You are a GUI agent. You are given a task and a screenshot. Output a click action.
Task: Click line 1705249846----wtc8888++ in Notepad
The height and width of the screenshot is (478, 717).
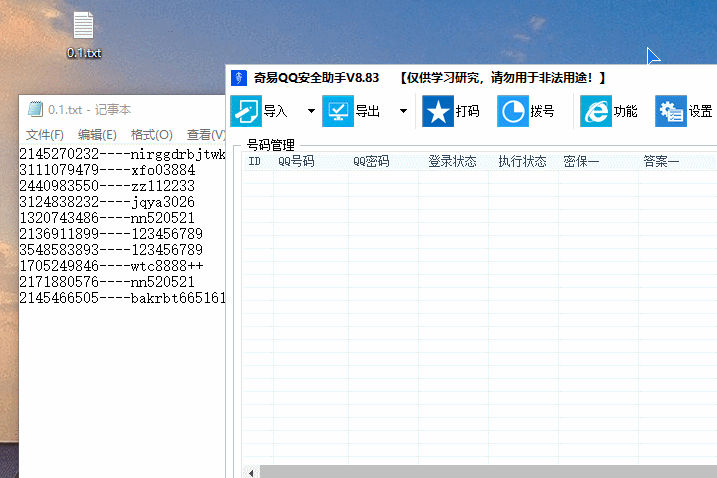(x=111, y=266)
